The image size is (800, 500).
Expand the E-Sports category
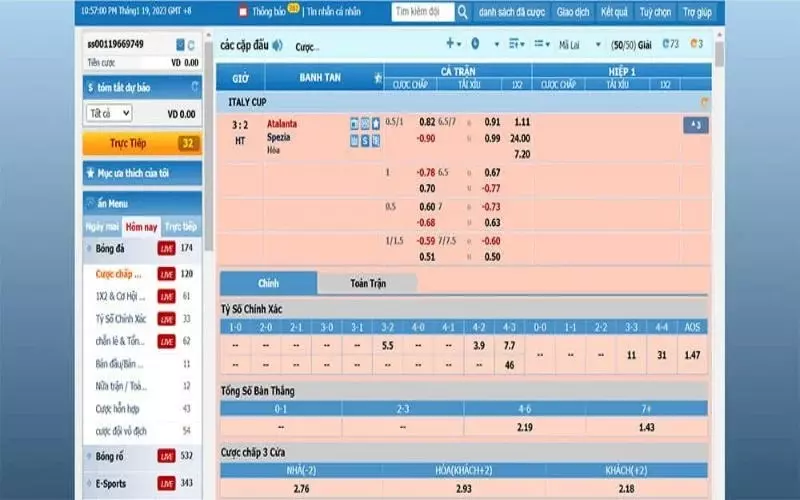click(x=89, y=483)
